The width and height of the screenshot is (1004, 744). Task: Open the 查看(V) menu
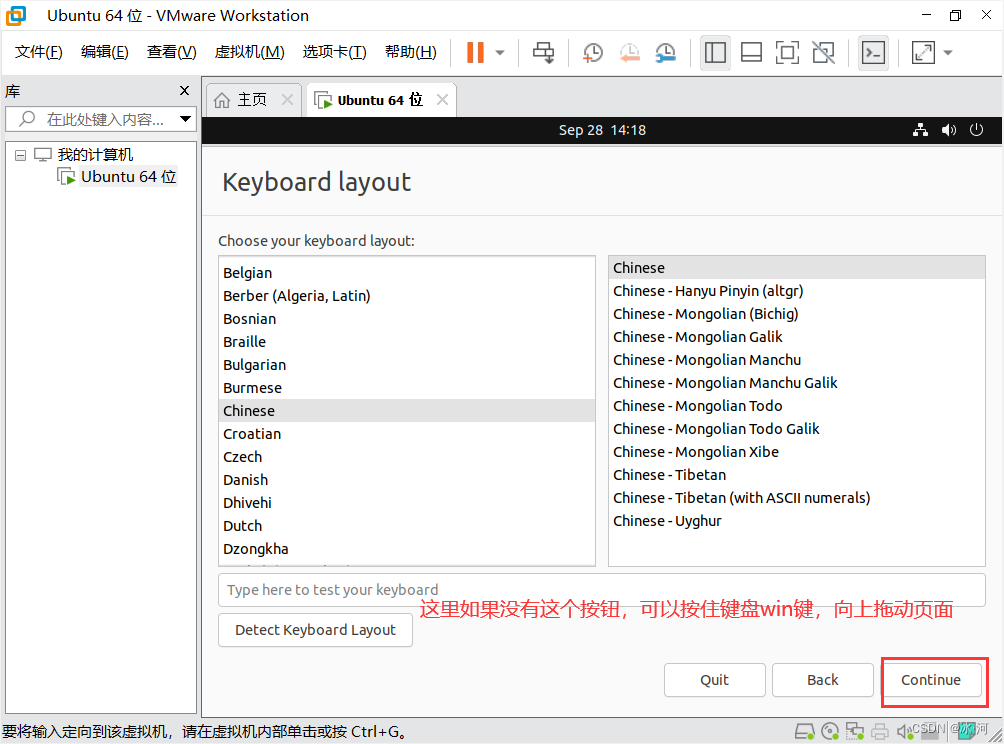click(171, 52)
